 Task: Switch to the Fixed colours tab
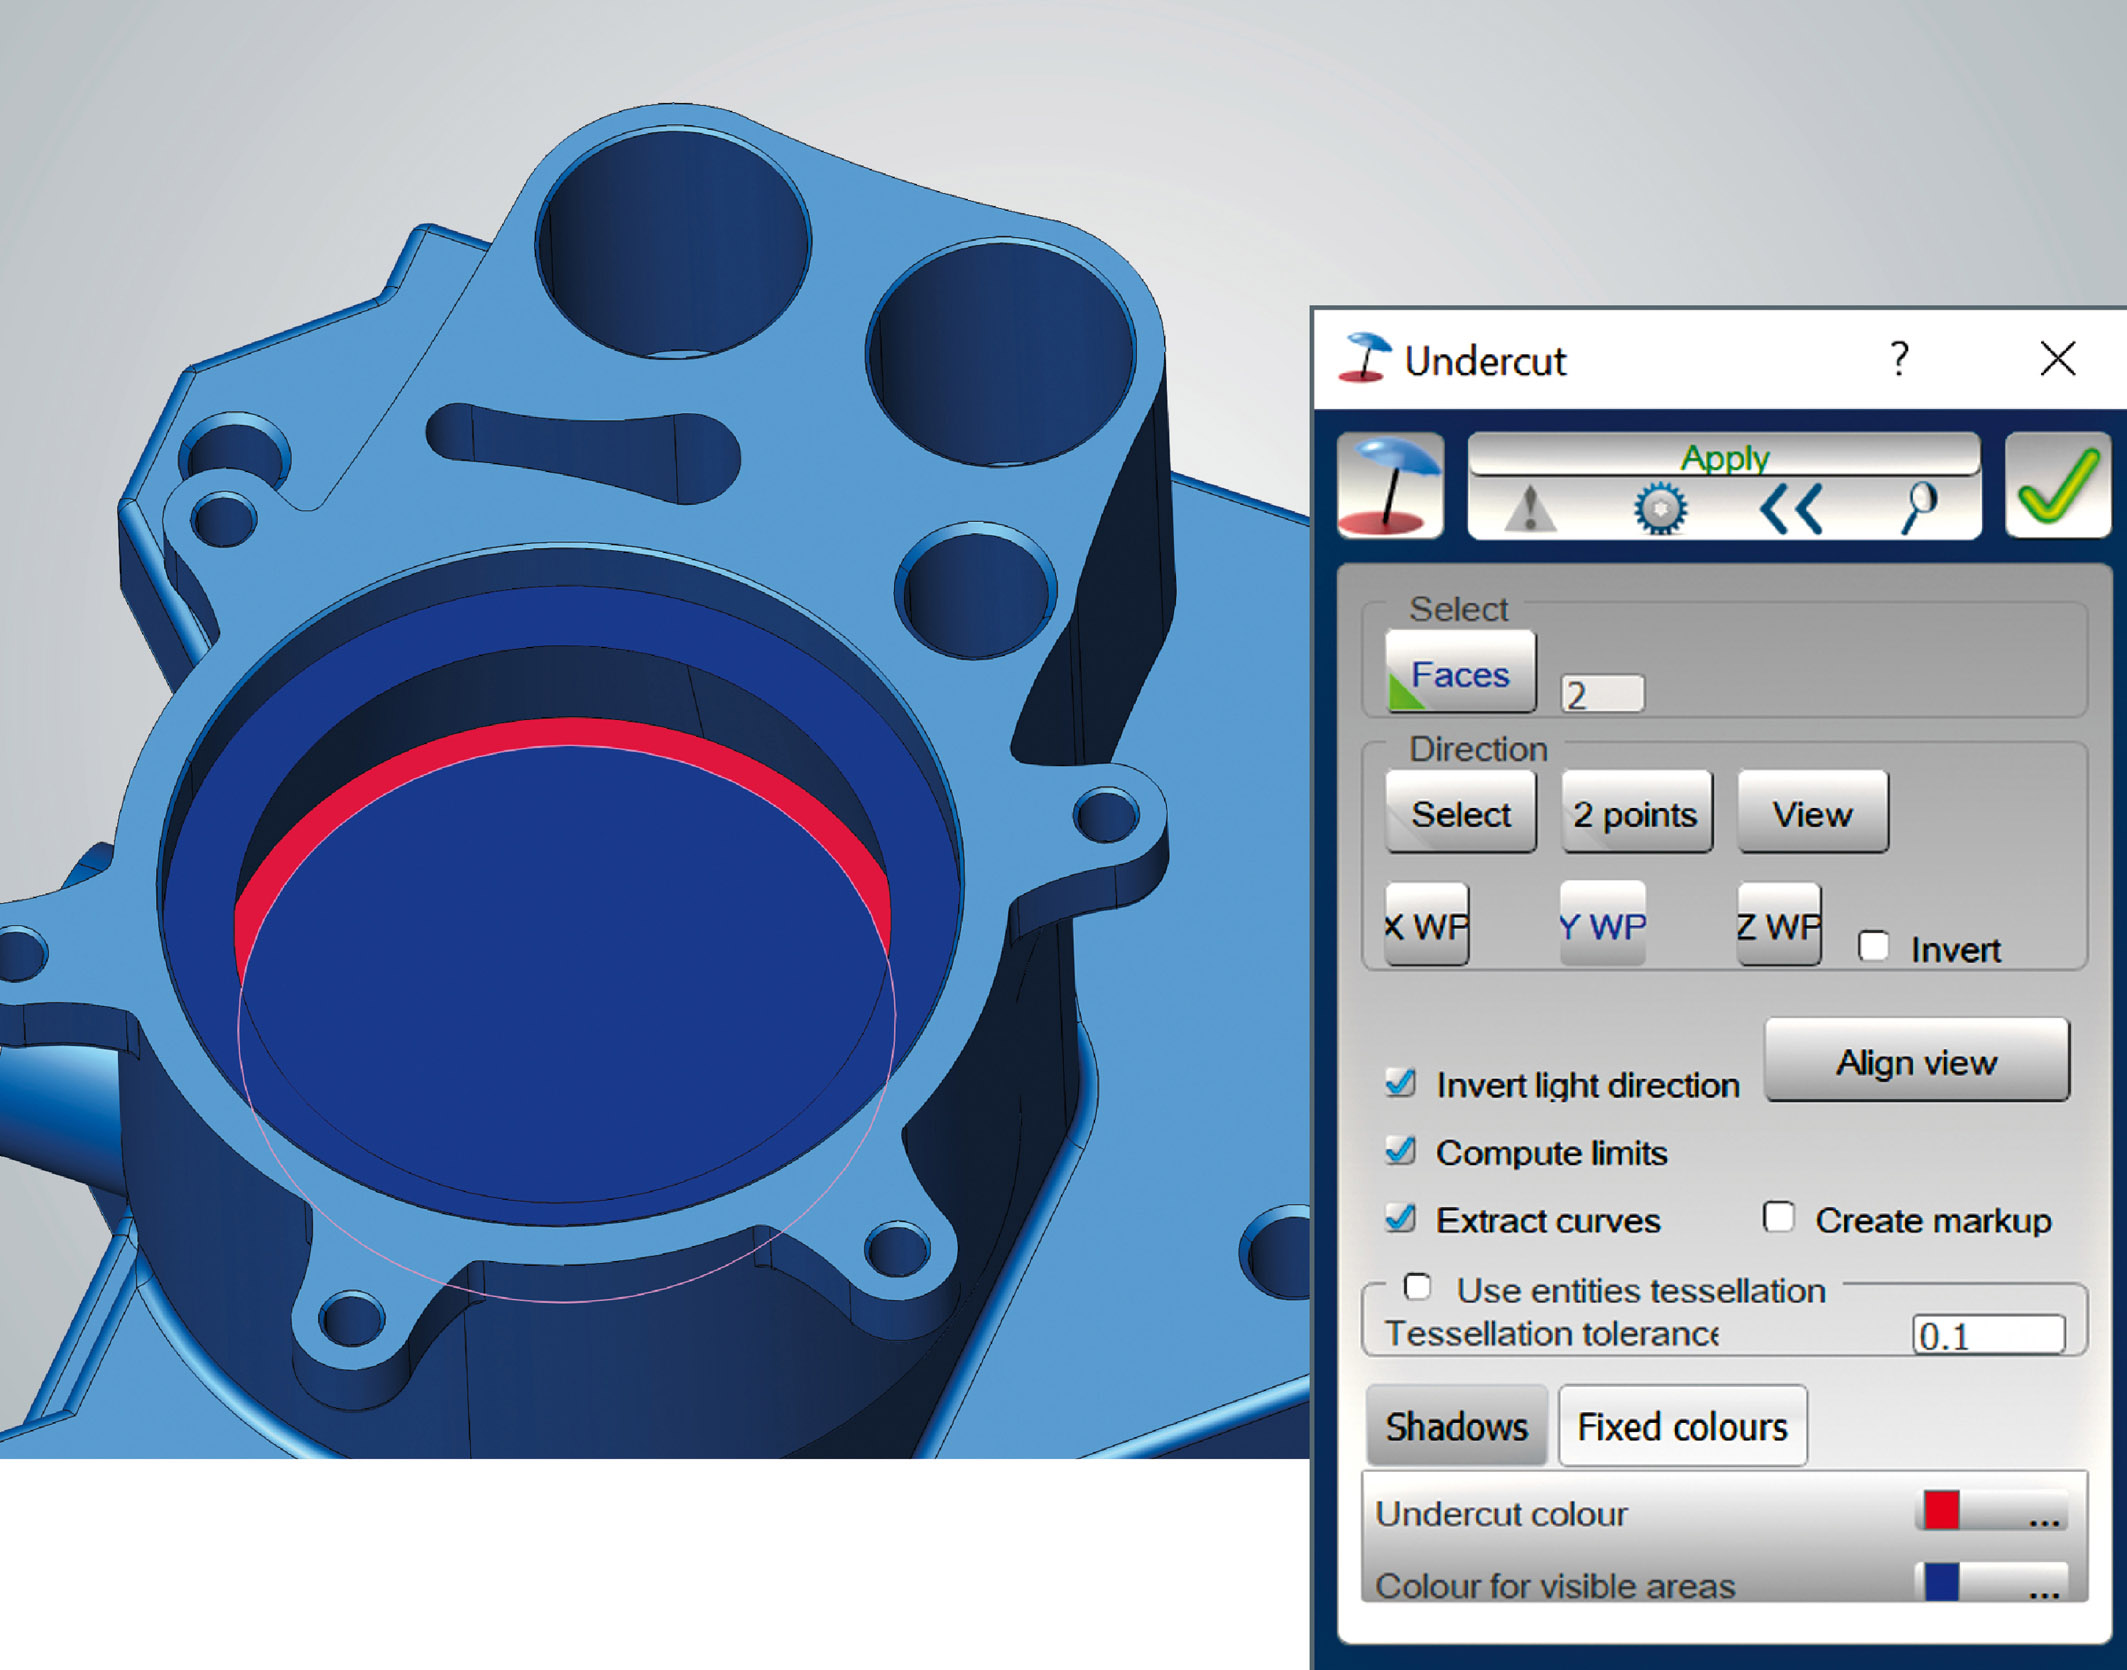(x=1682, y=1427)
